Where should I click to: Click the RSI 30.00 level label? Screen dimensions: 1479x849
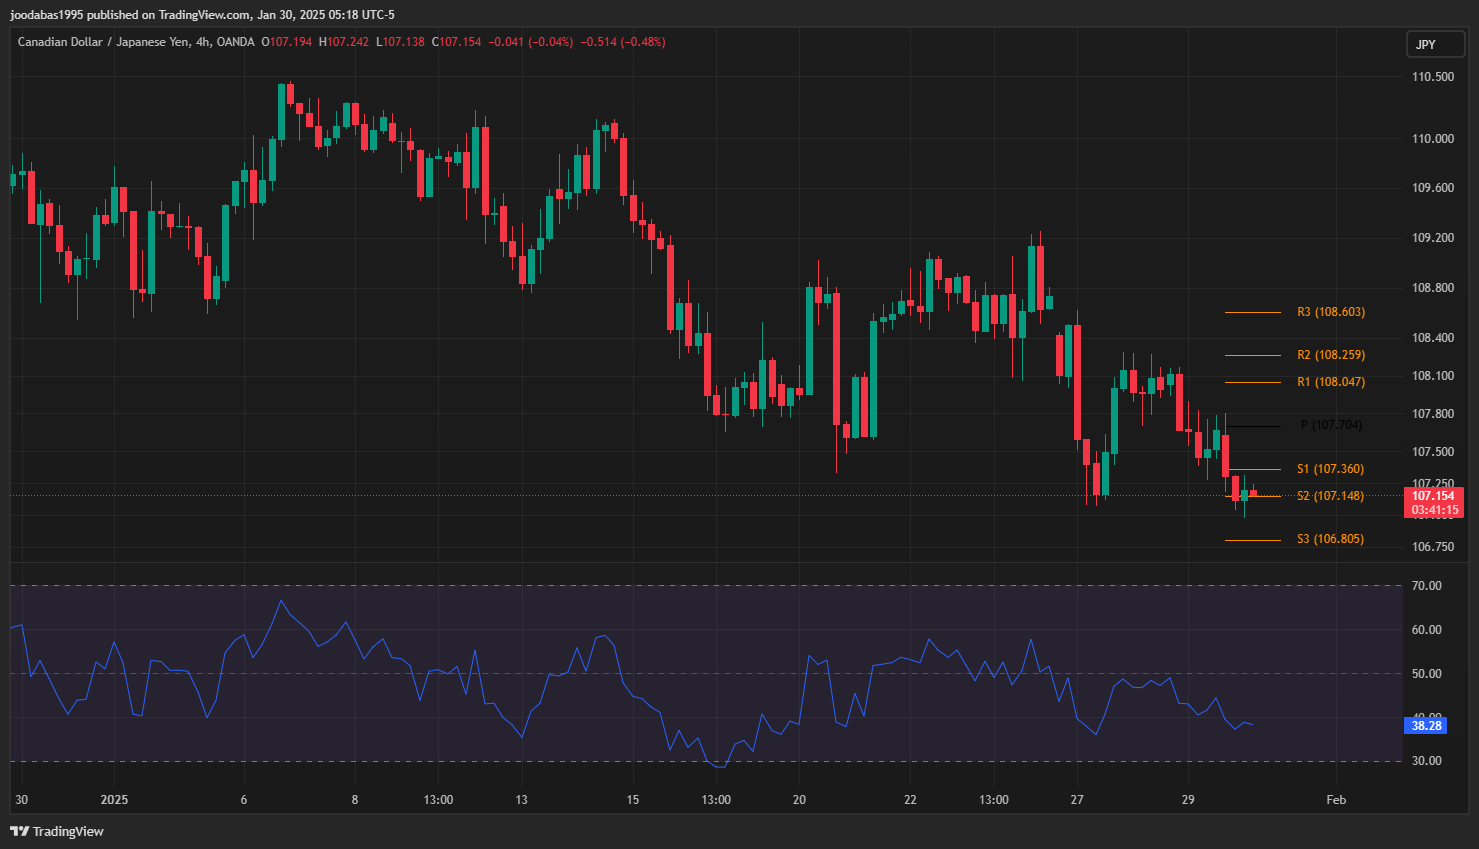[x=1426, y=761]
